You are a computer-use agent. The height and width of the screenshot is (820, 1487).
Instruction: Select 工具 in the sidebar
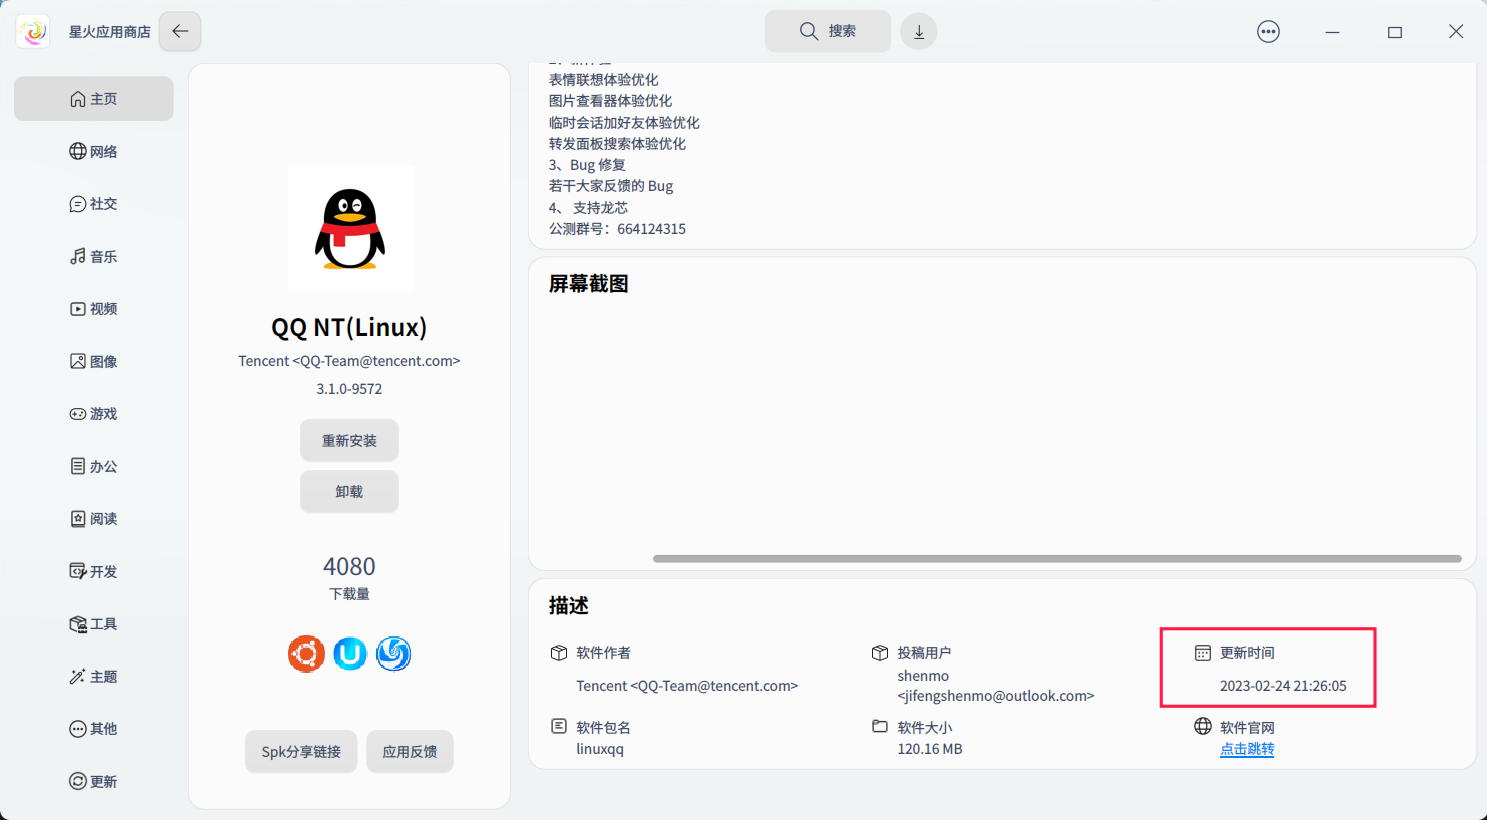pyautogui.click(x=94, y=624)
